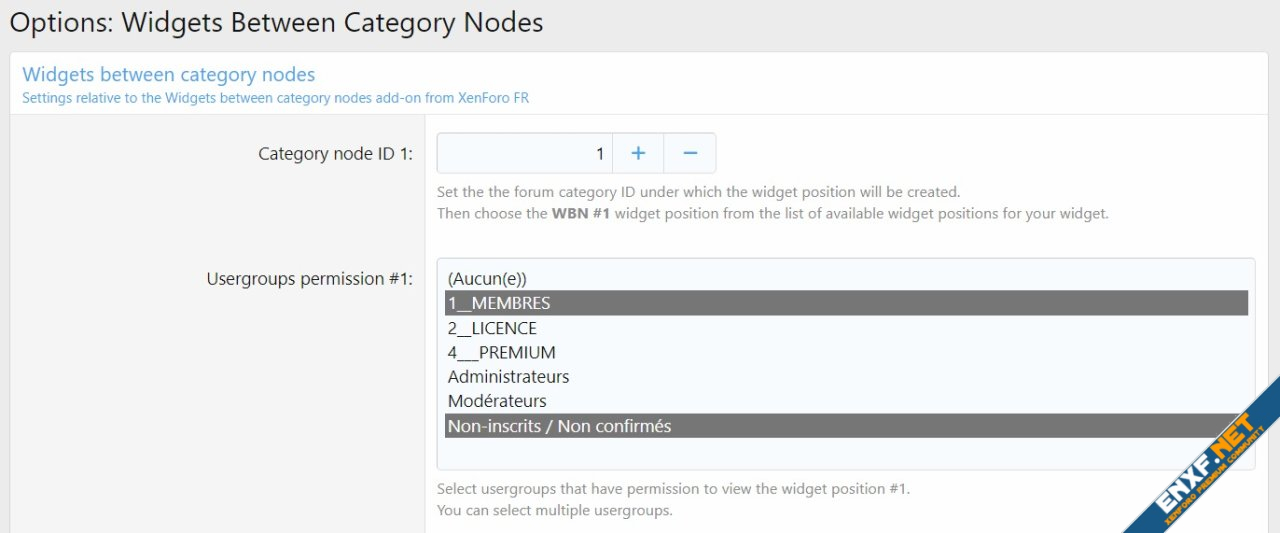This screenshot has height=533, width=1280.
Task: Select the Administrateurs usergroup
Action: click(x=508, y=377)
